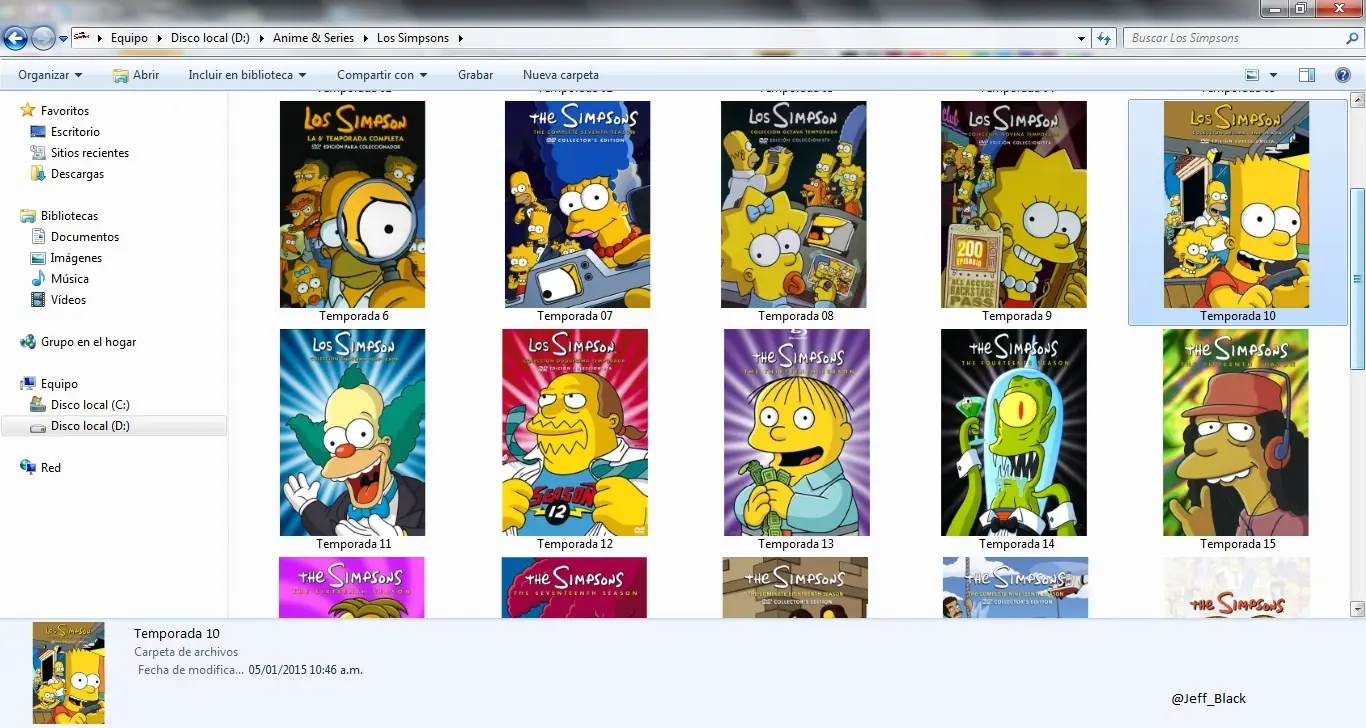
Task: Click the Forward navigation arrow button
Action: [43, 39]
